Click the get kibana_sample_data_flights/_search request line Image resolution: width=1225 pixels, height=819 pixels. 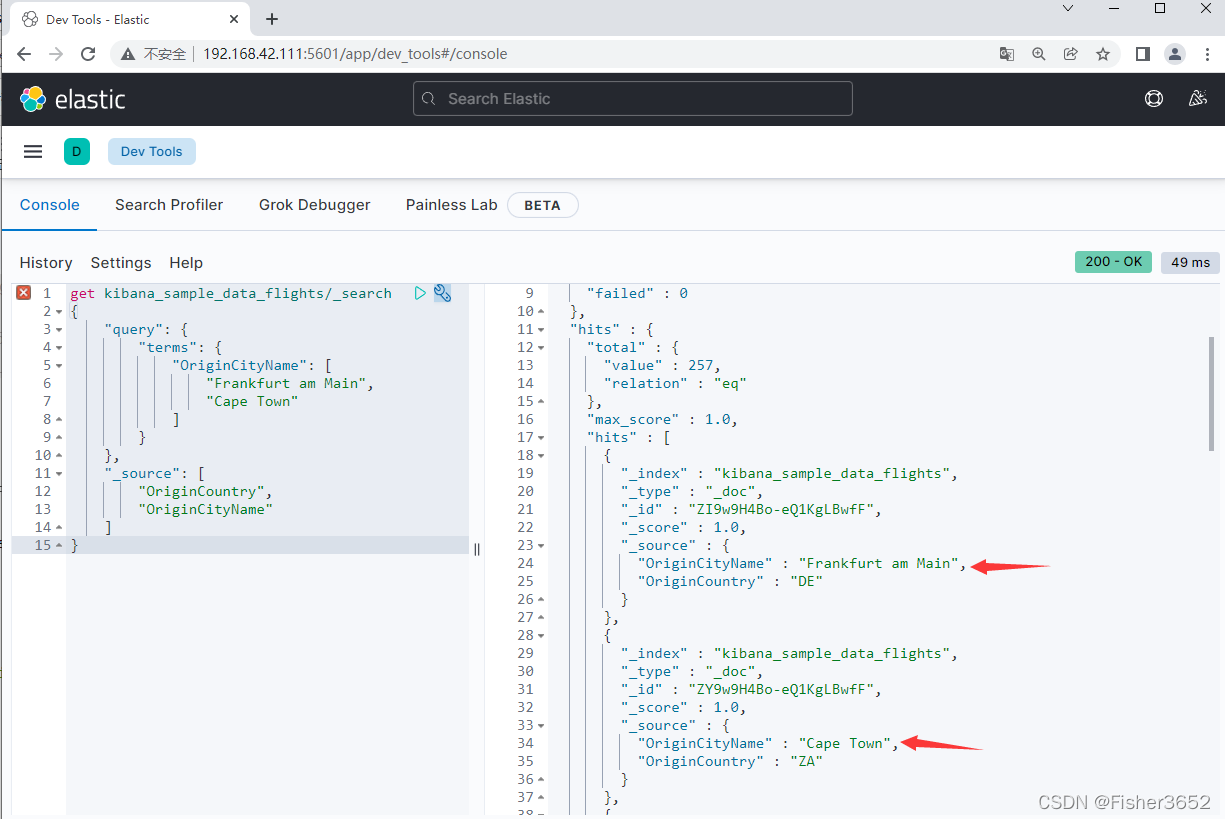(231, 294)
